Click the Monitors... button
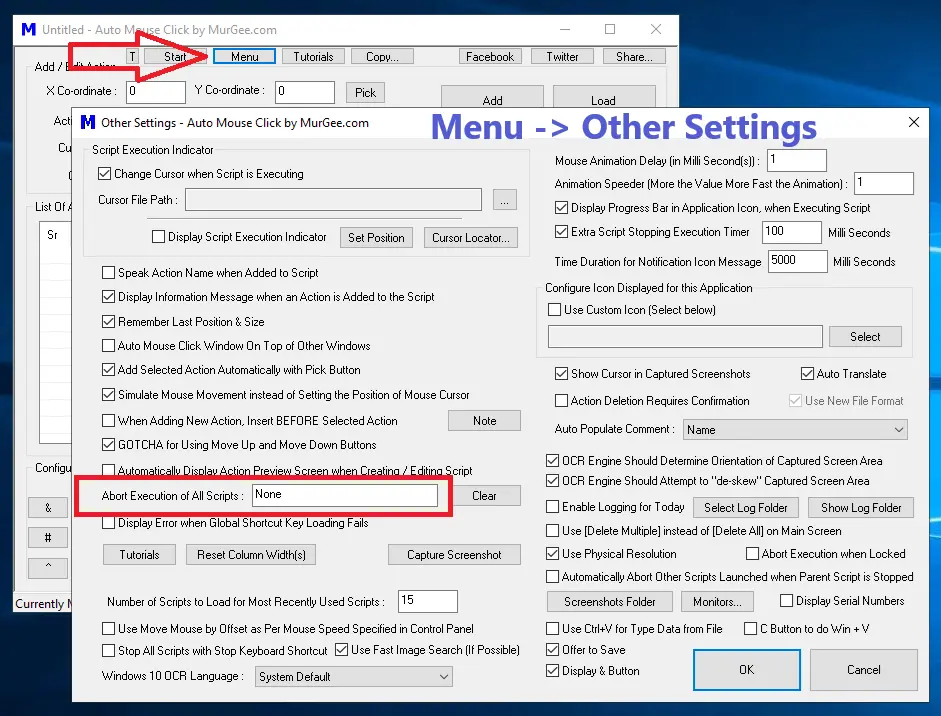Image resolution: width=941 pixels, height=716 pixels. coord(717,601)
